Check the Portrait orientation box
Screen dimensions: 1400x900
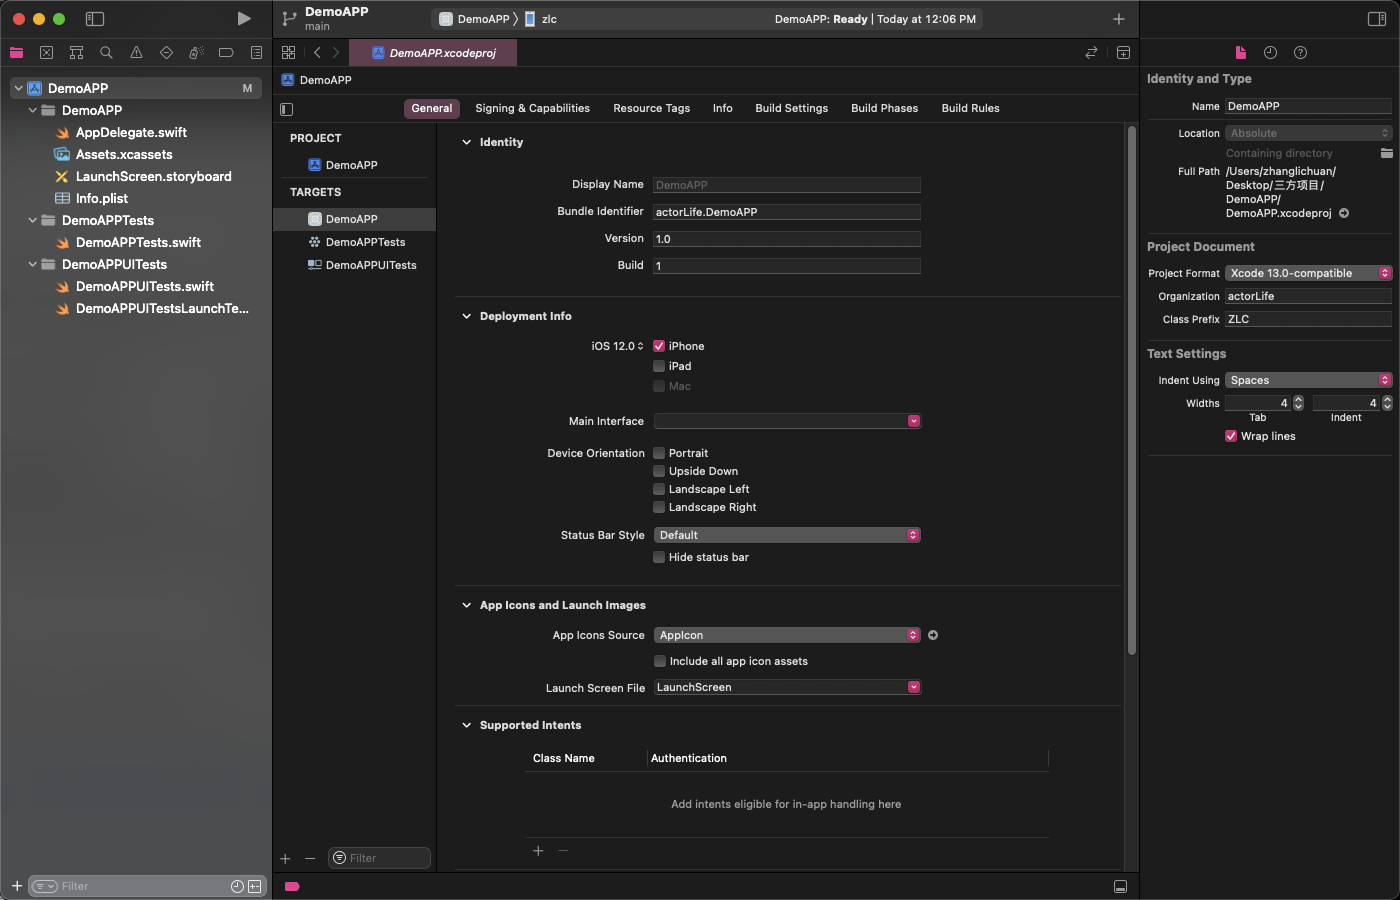659,453
